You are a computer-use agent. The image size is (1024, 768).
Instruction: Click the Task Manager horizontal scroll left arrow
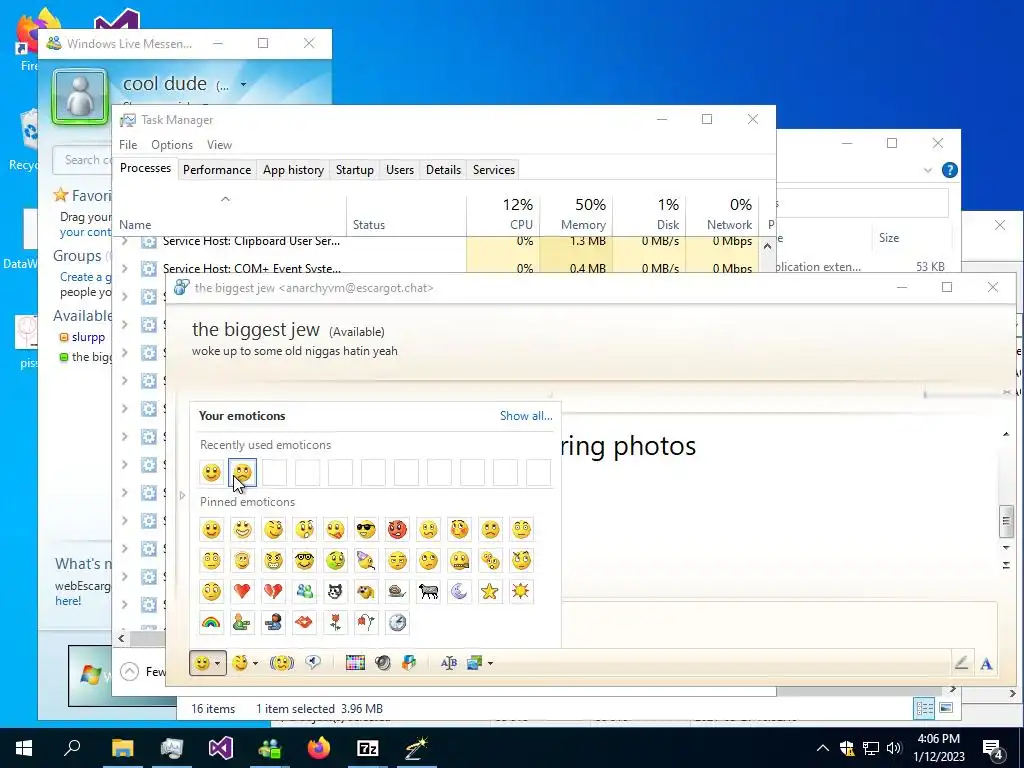pos(121,638)
